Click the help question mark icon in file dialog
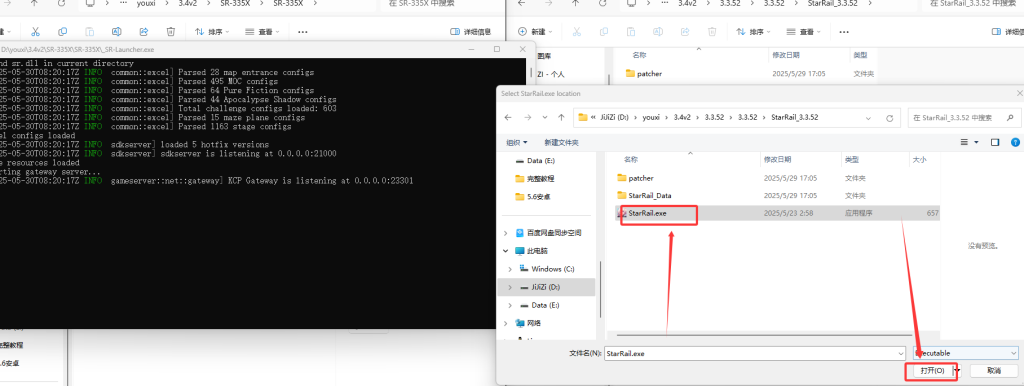This screenshot has height=386, width=1024. [1016, 142]
